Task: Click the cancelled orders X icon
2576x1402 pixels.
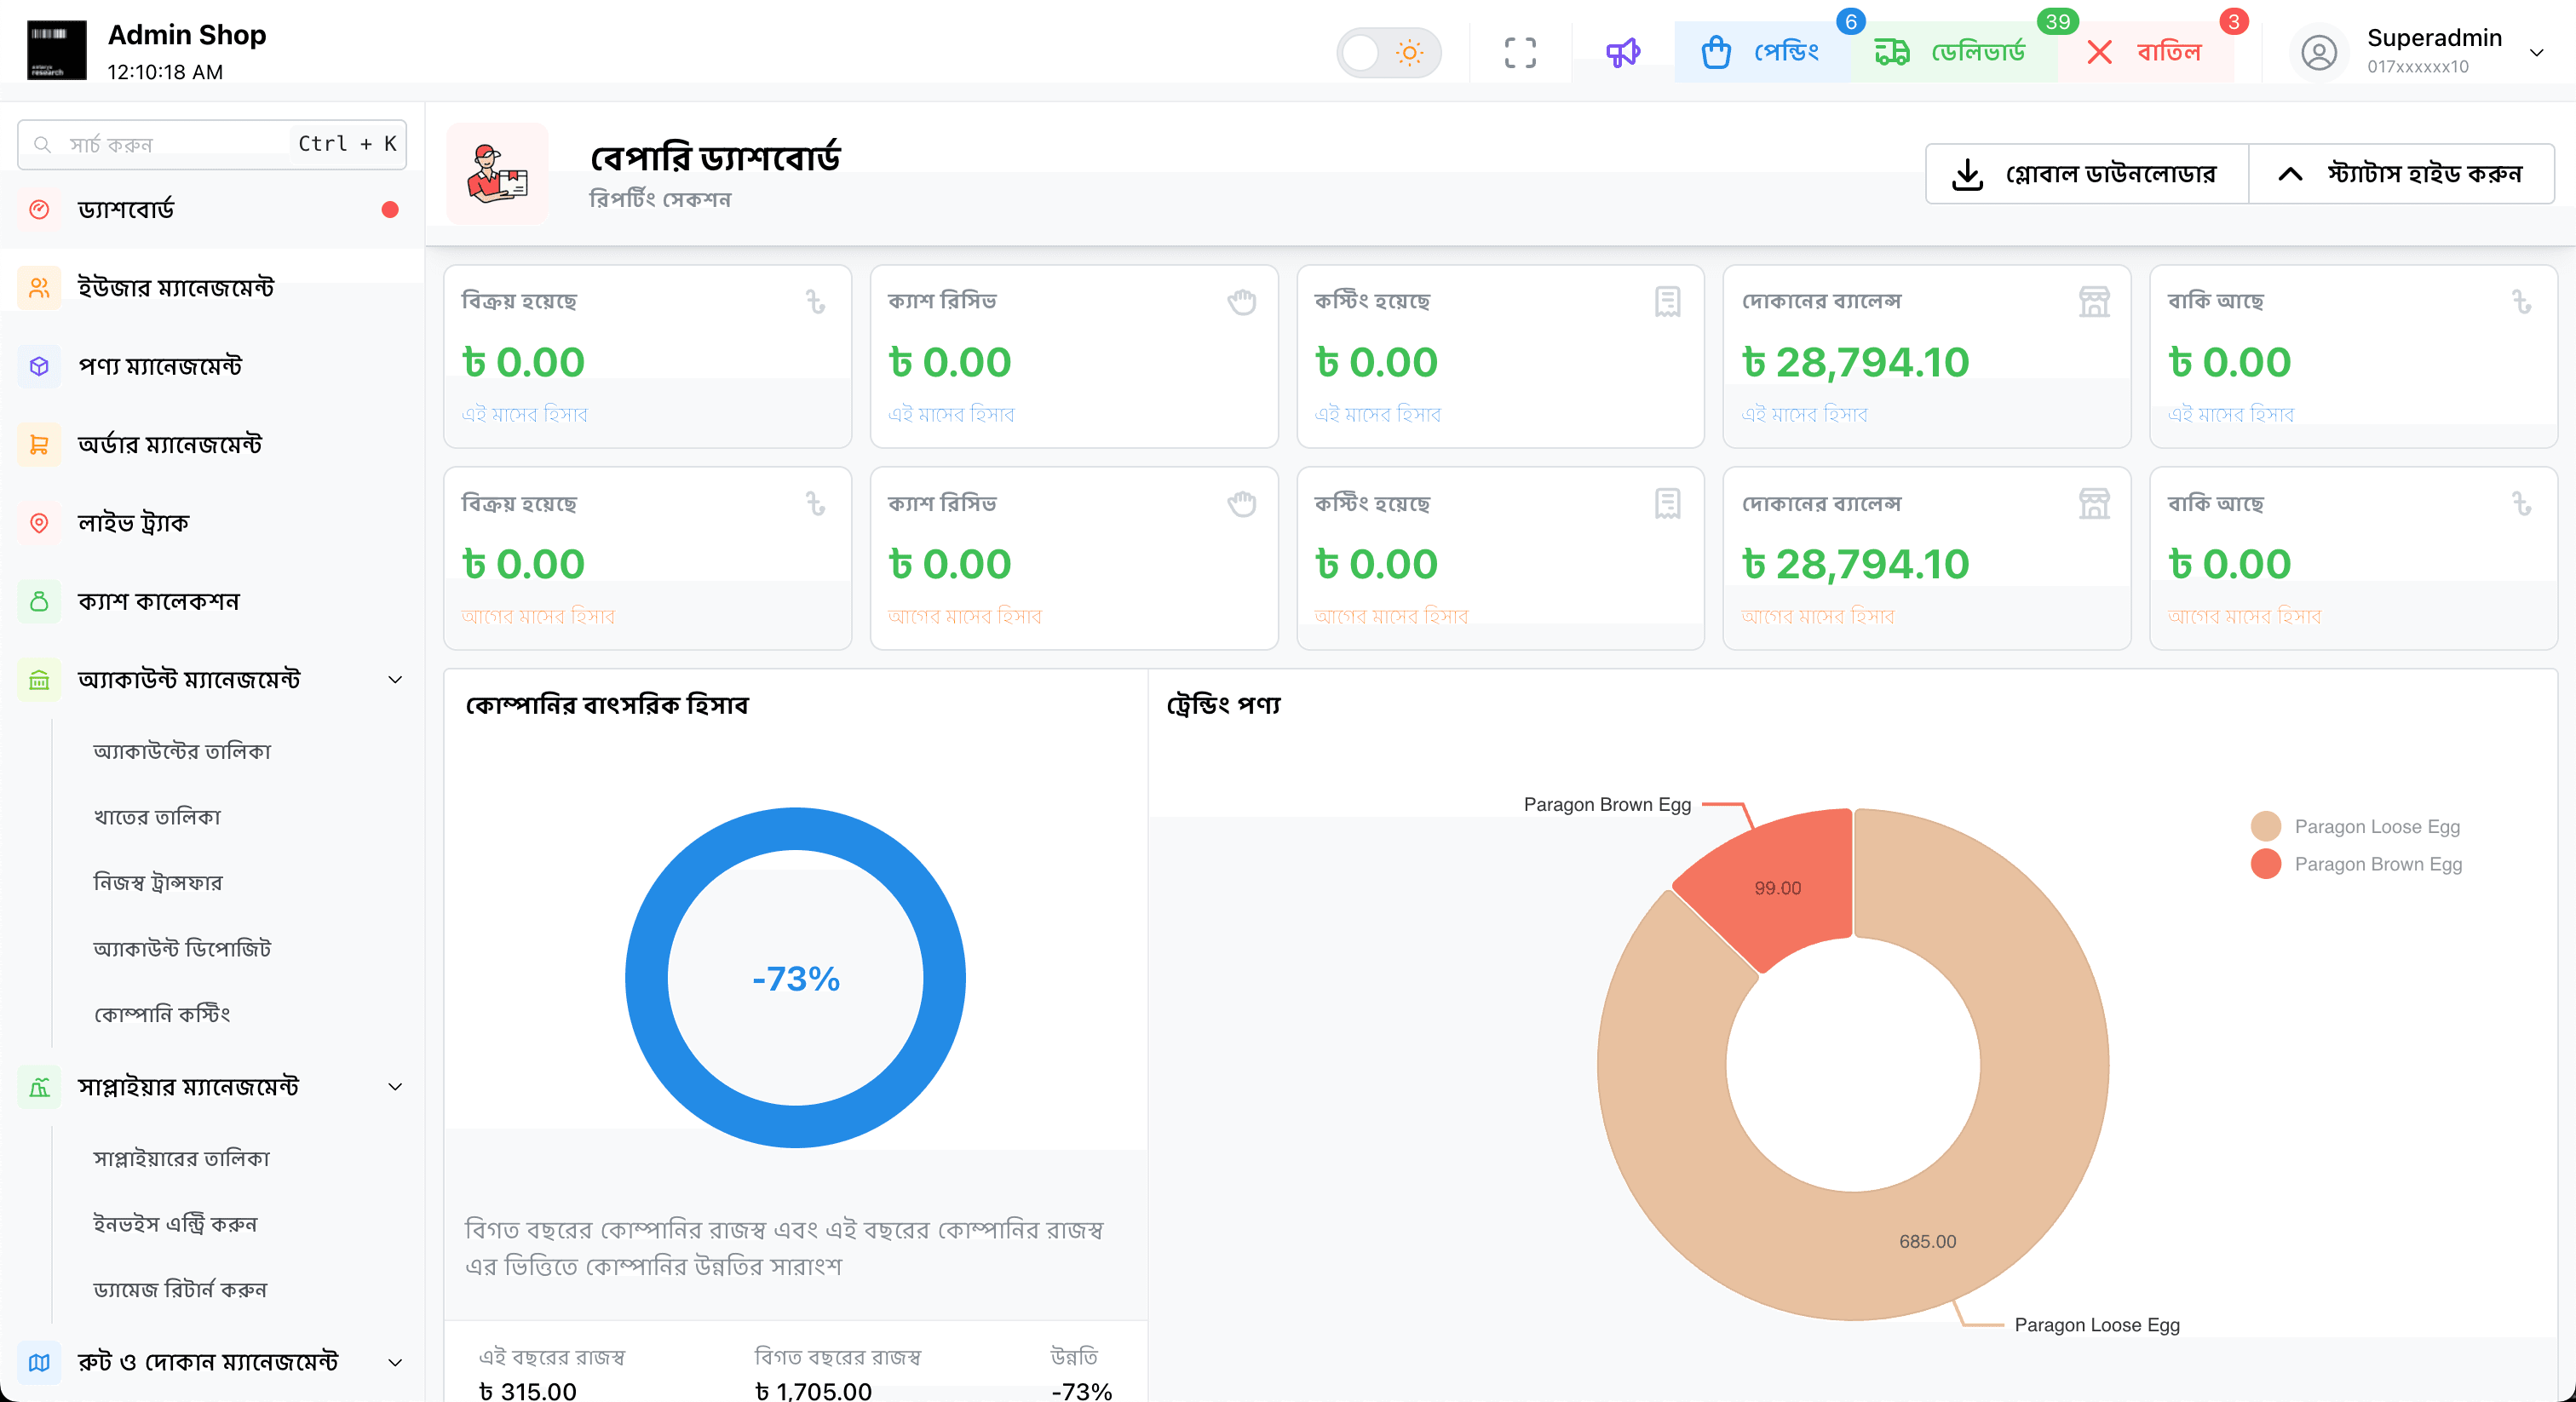Action: [2099, 52]
